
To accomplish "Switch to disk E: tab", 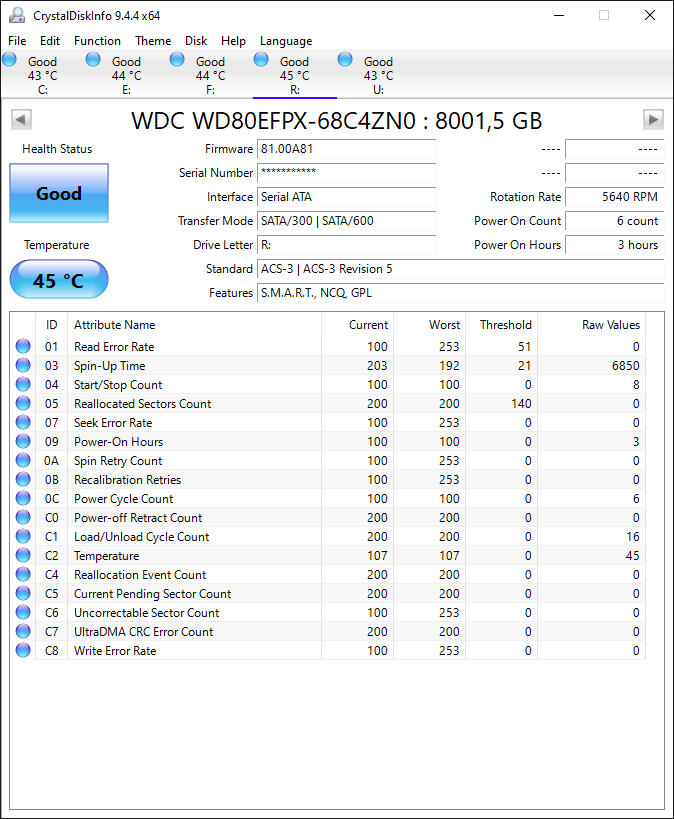I will click(127, 75).
